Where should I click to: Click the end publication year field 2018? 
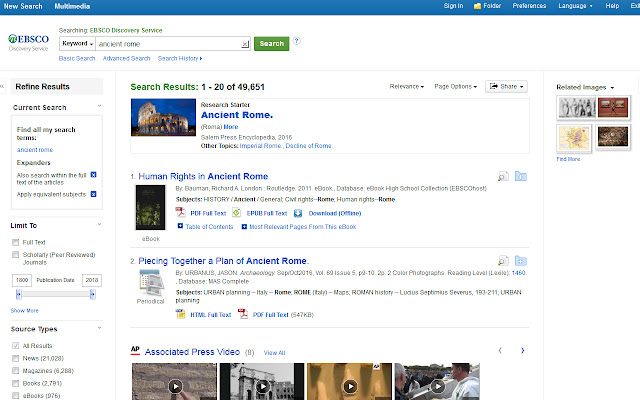tap(92, 280)
